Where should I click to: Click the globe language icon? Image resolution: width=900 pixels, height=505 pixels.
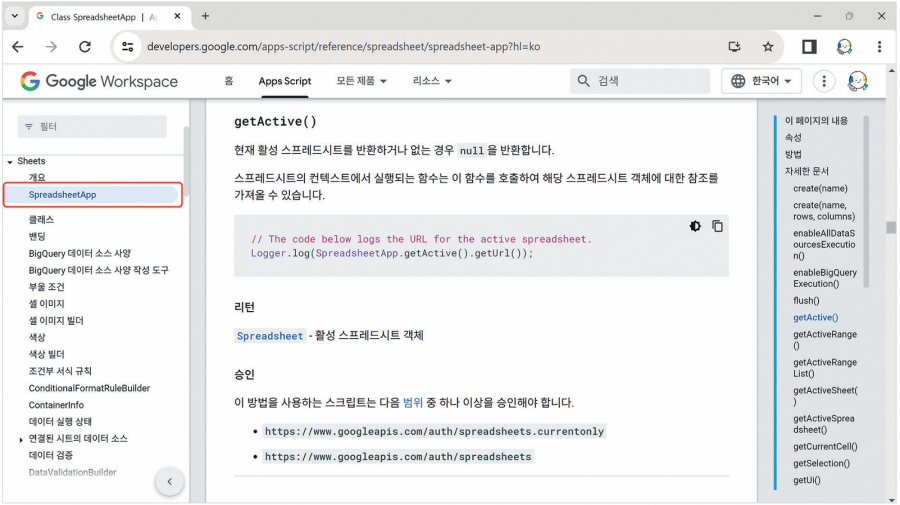[x=738, y=81]
